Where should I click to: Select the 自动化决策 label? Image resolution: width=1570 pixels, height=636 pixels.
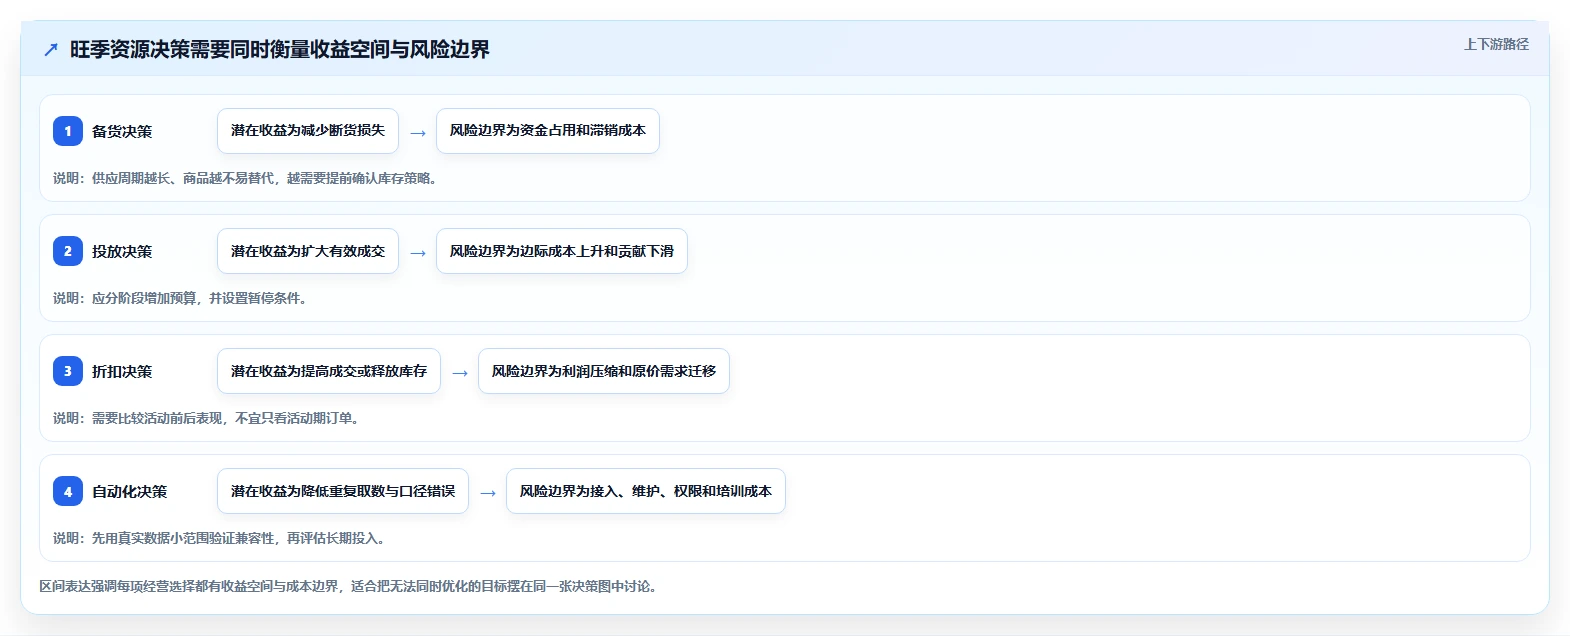pyautogui.click(x=130, y=491)
